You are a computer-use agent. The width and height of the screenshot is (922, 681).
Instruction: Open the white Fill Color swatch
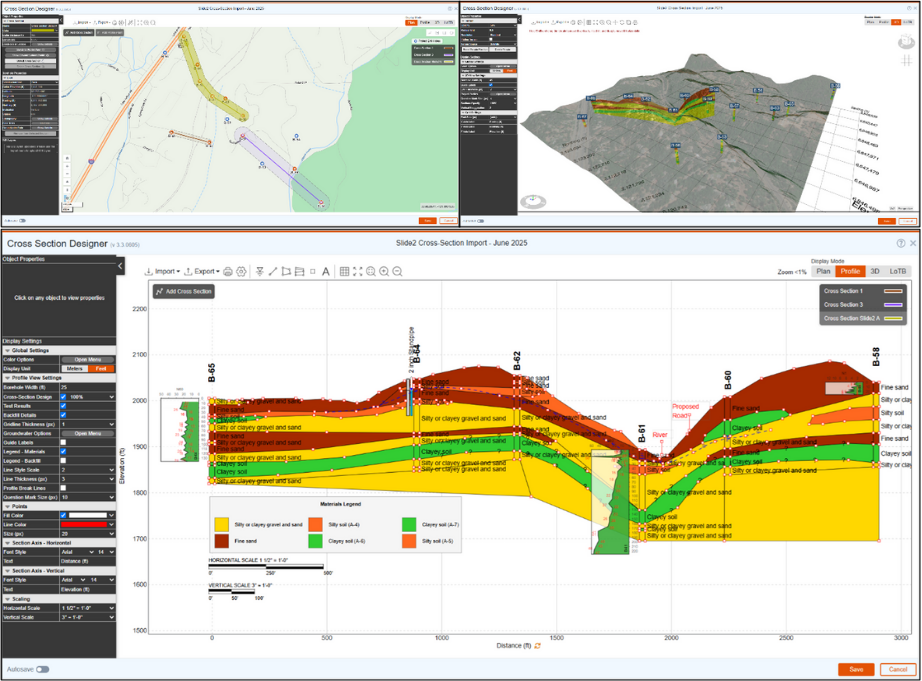[88, 515]
